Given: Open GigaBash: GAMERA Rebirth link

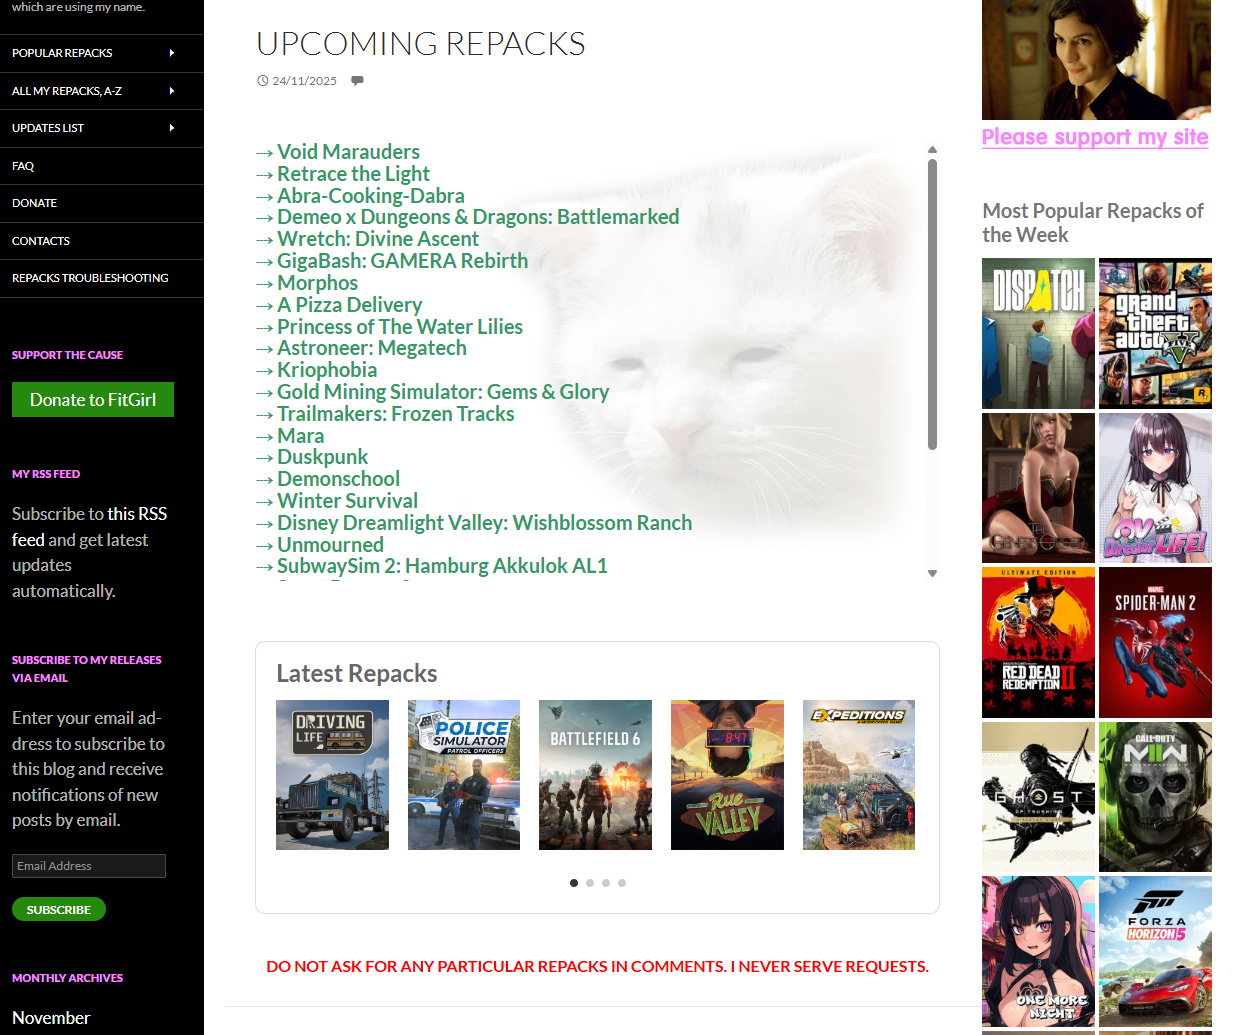Looking at the screenshot, I should [x=402, y=261].
